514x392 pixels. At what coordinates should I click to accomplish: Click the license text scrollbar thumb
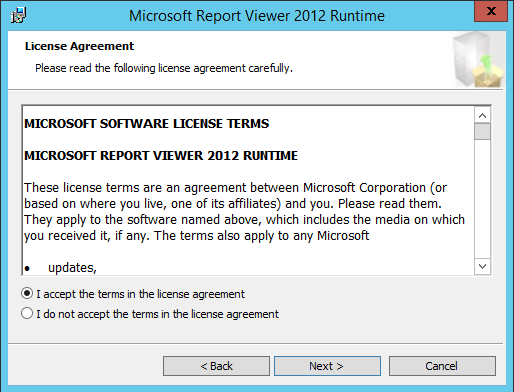(x=482, y=132)
